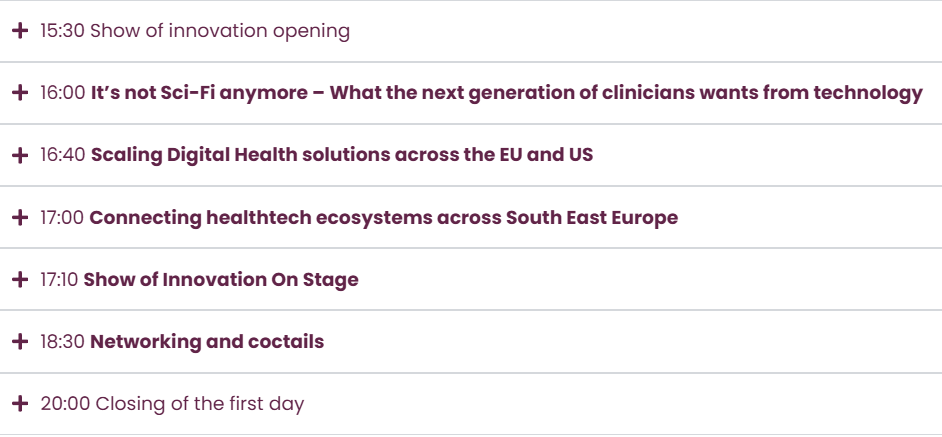Click the 20:00 schedule time
Screen dimensions: 942x437
point(65,404)
